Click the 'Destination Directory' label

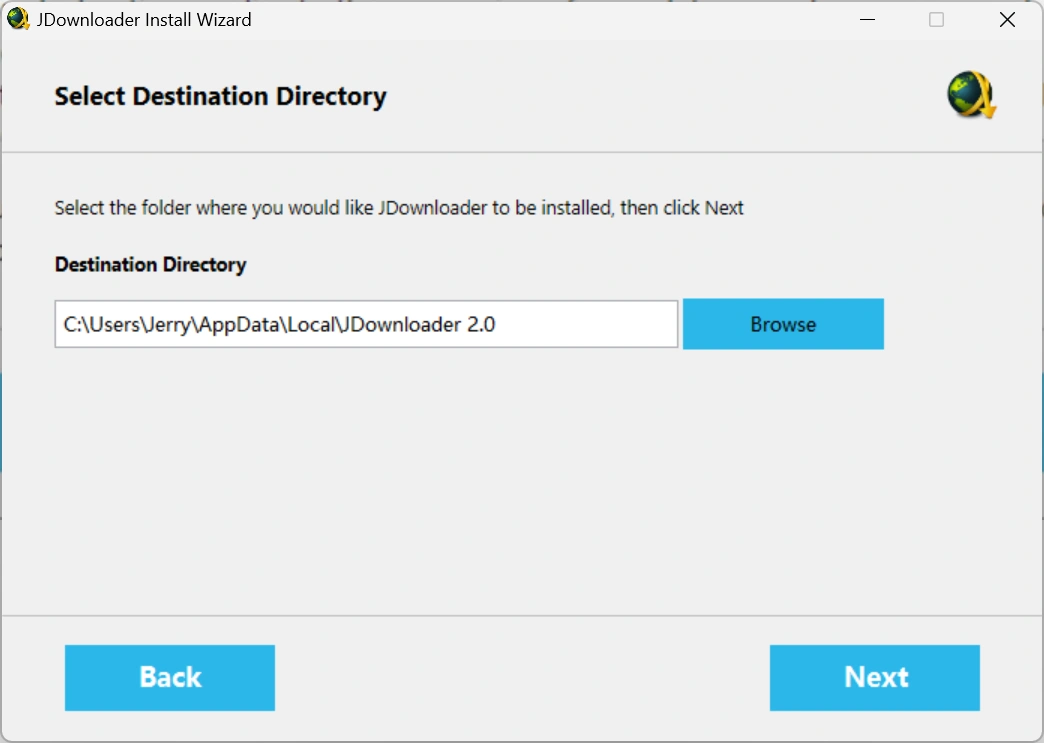[x=150, y=264]
